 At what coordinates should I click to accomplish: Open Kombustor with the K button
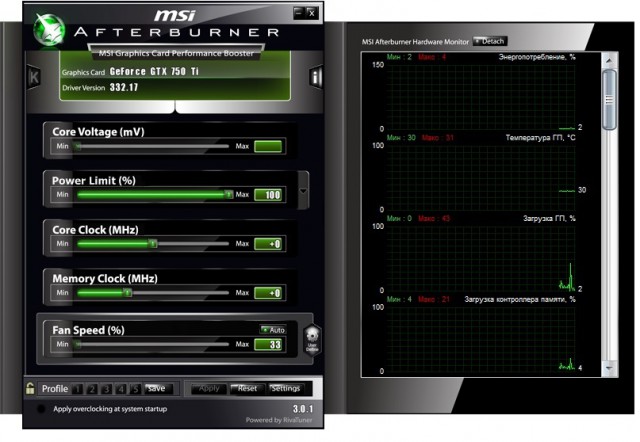click(33, 77)
